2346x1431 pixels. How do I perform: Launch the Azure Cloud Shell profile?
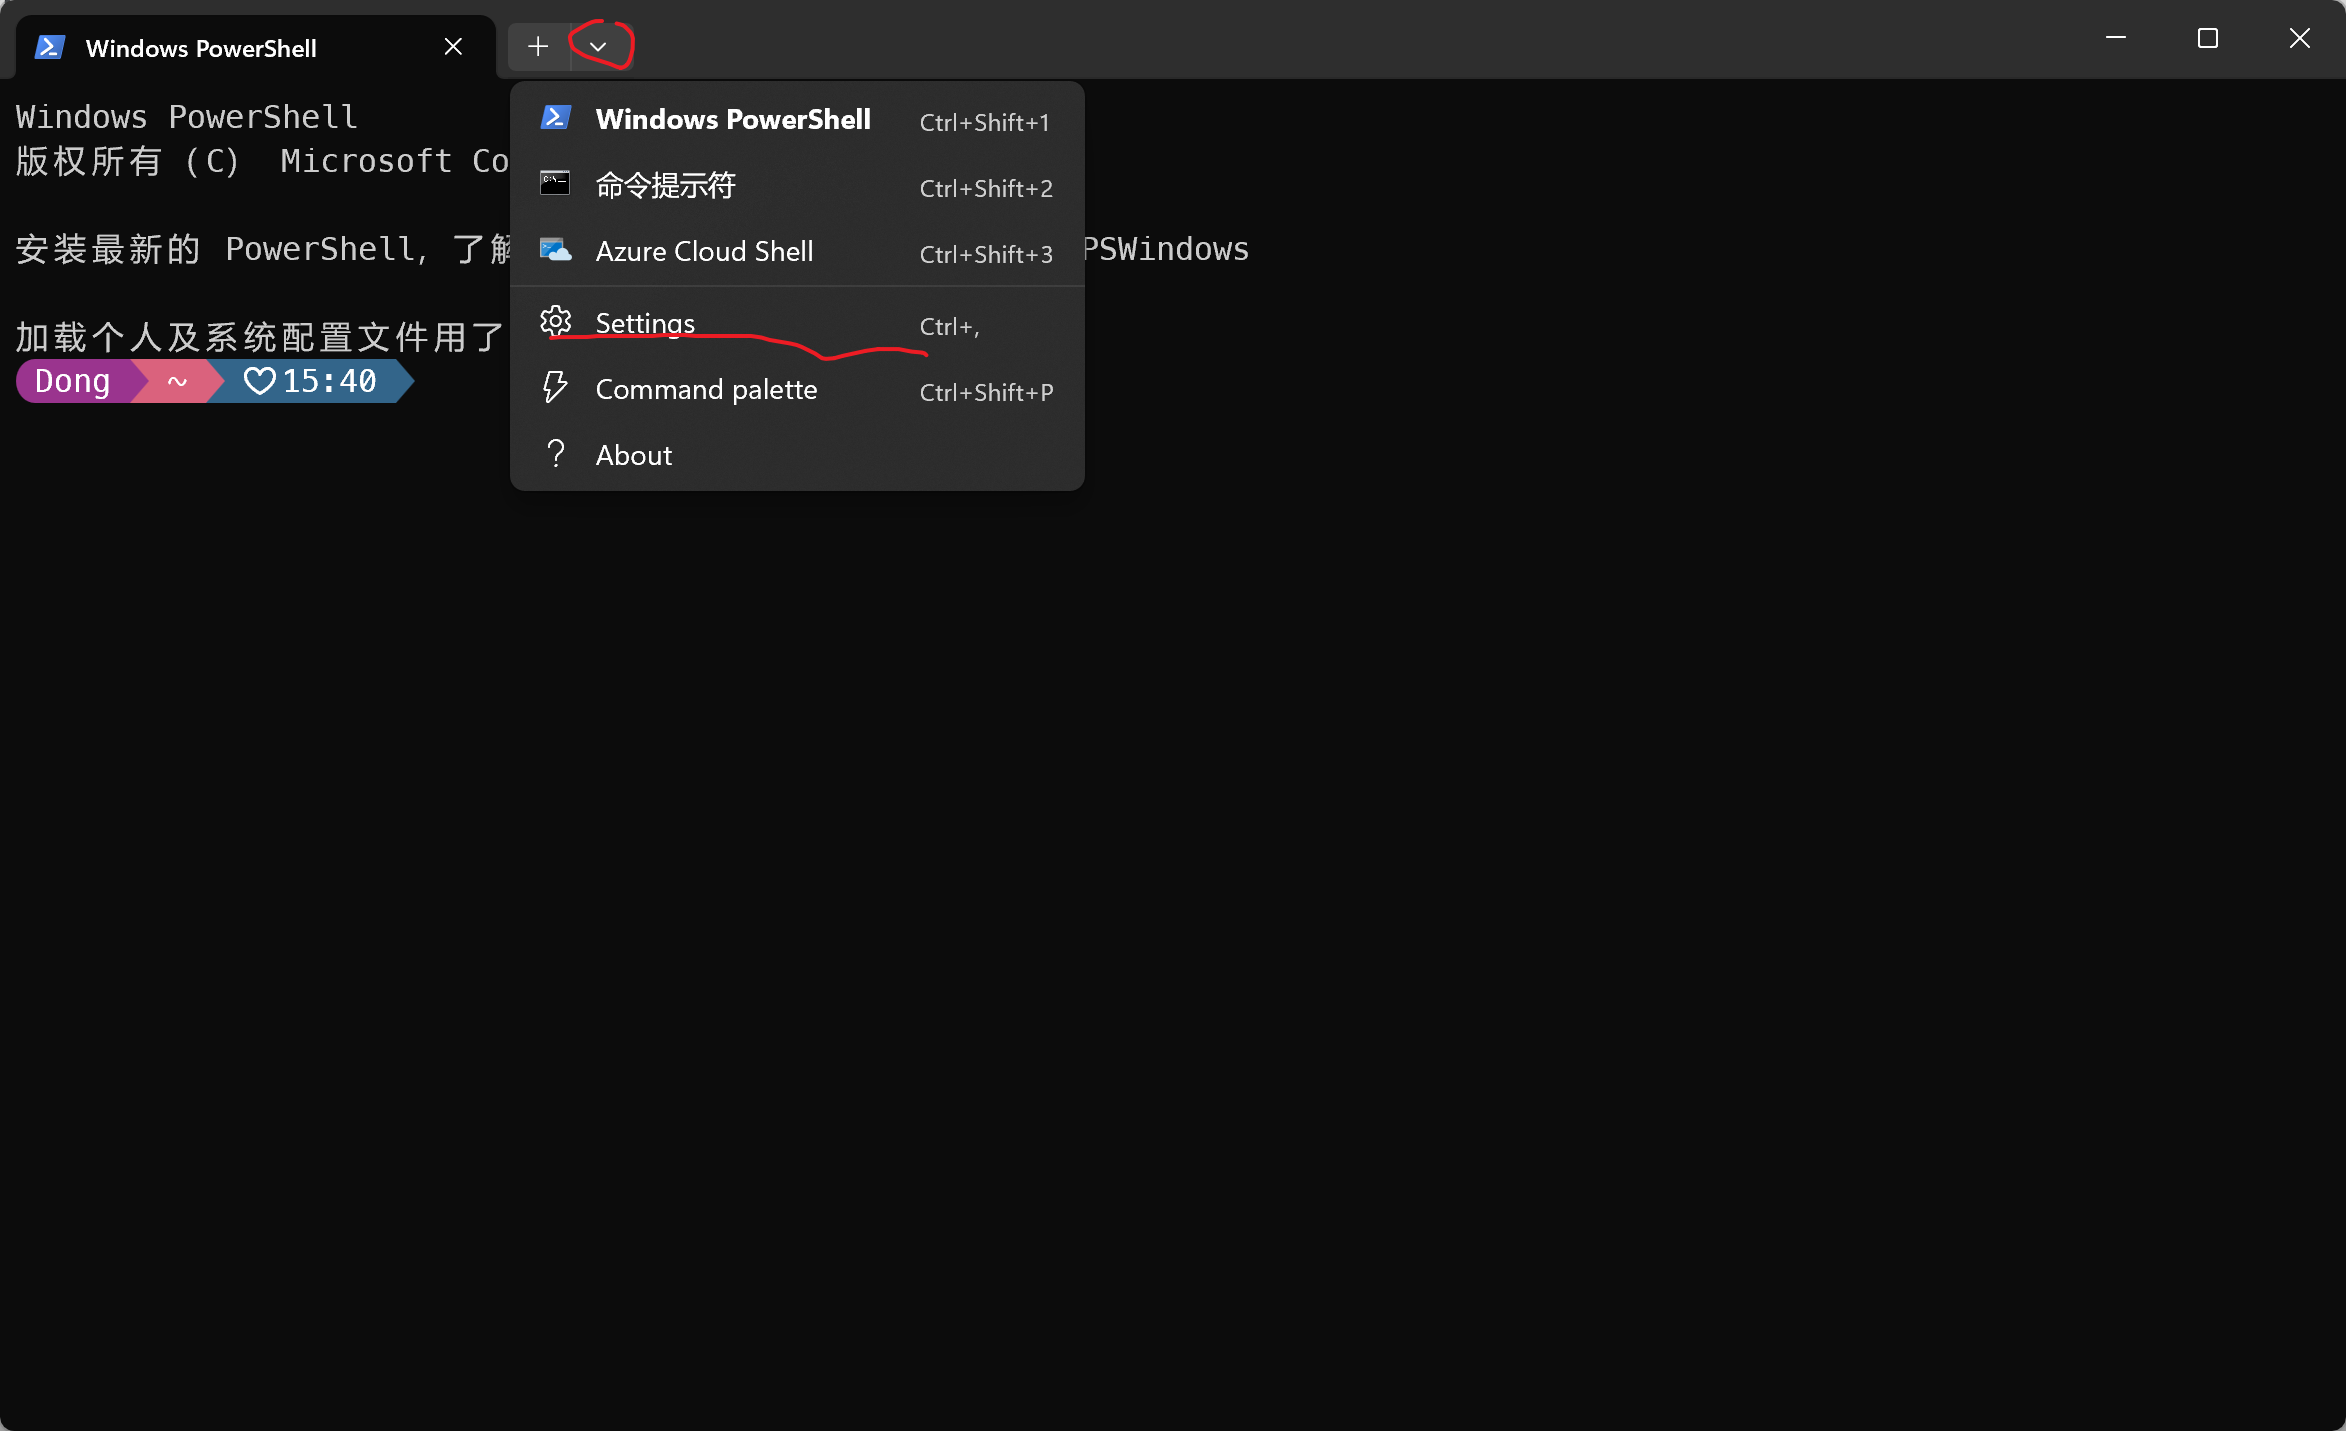point(704,252)
